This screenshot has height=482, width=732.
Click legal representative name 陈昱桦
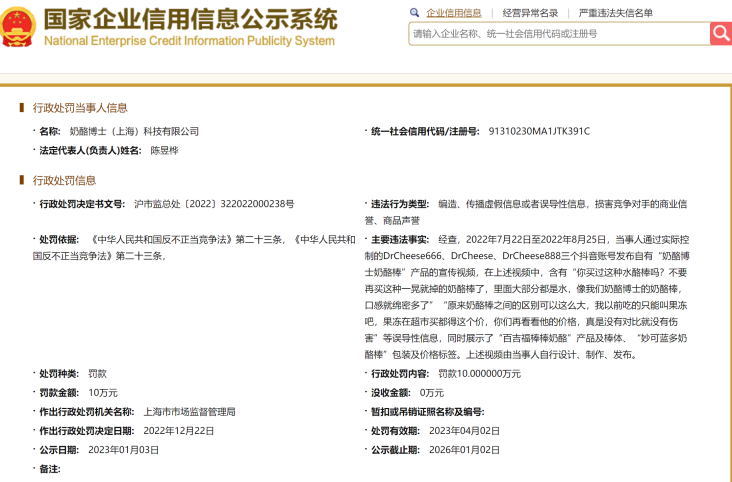pyautogui.click(x=164, y=150)
